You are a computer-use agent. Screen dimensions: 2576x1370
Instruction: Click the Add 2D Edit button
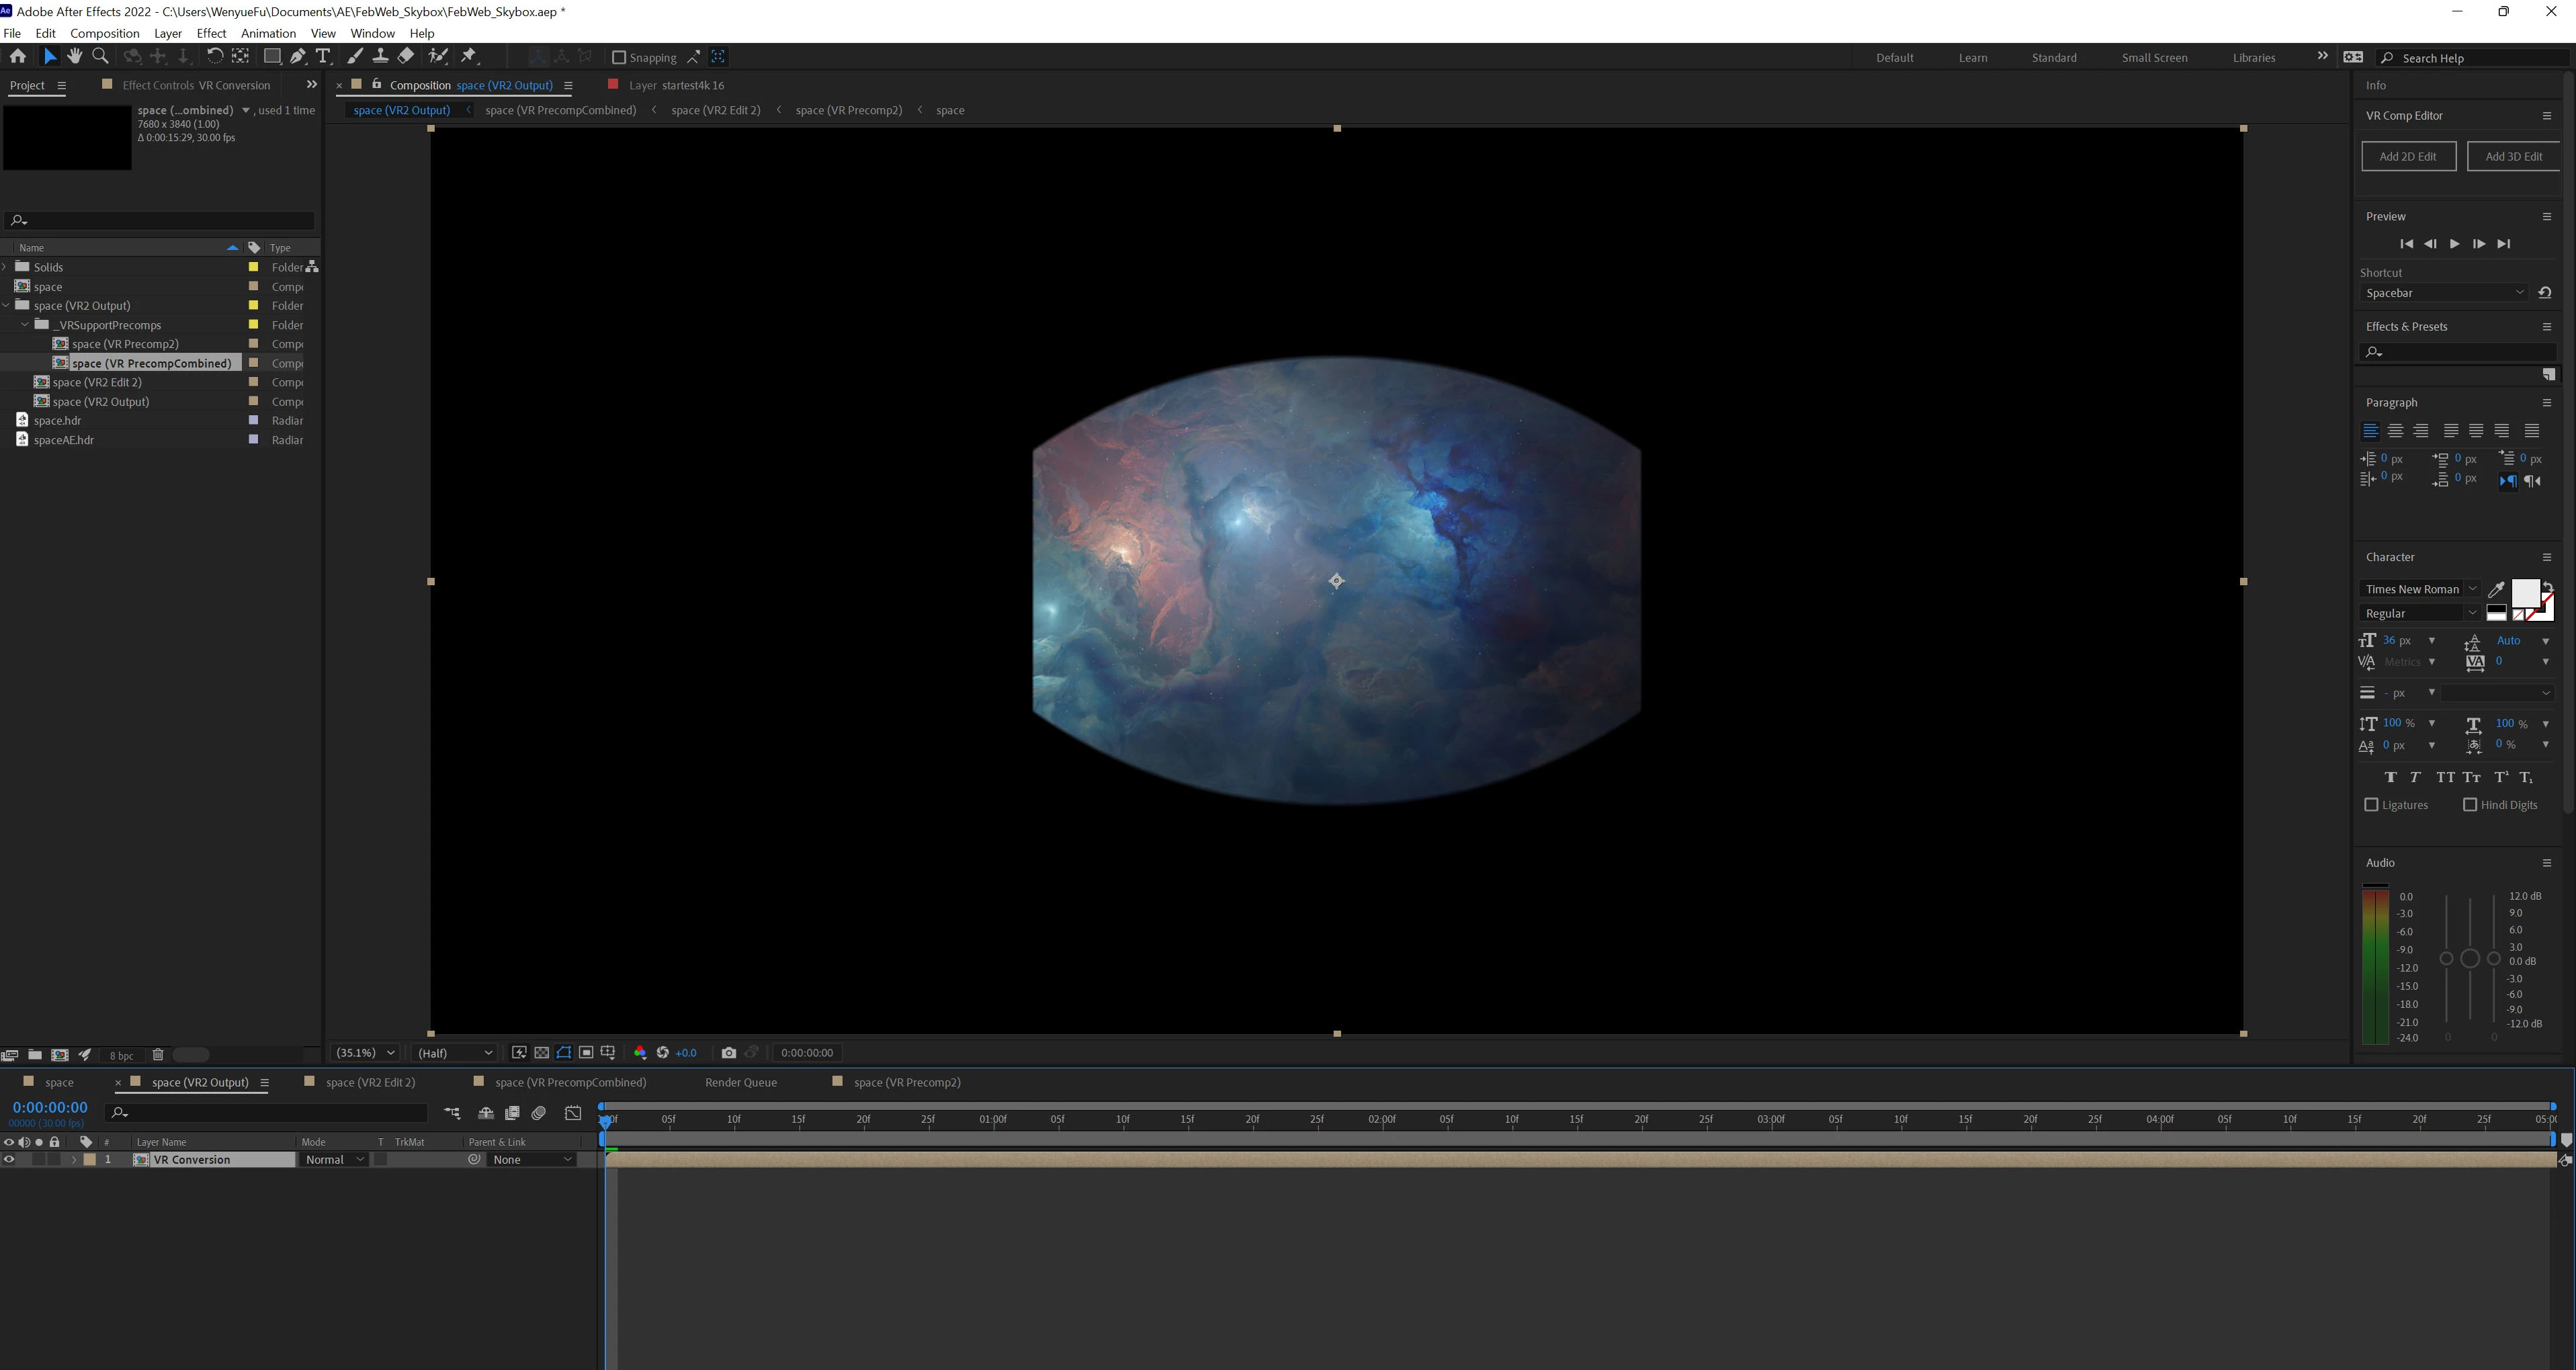[x=2408, y=156]
